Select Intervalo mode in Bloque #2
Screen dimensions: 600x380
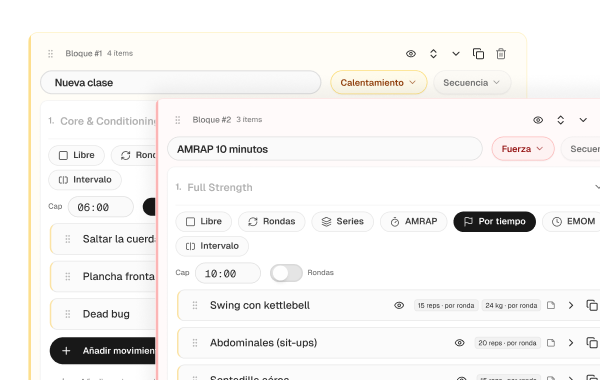pyautogui.click(x=212, y=246)
